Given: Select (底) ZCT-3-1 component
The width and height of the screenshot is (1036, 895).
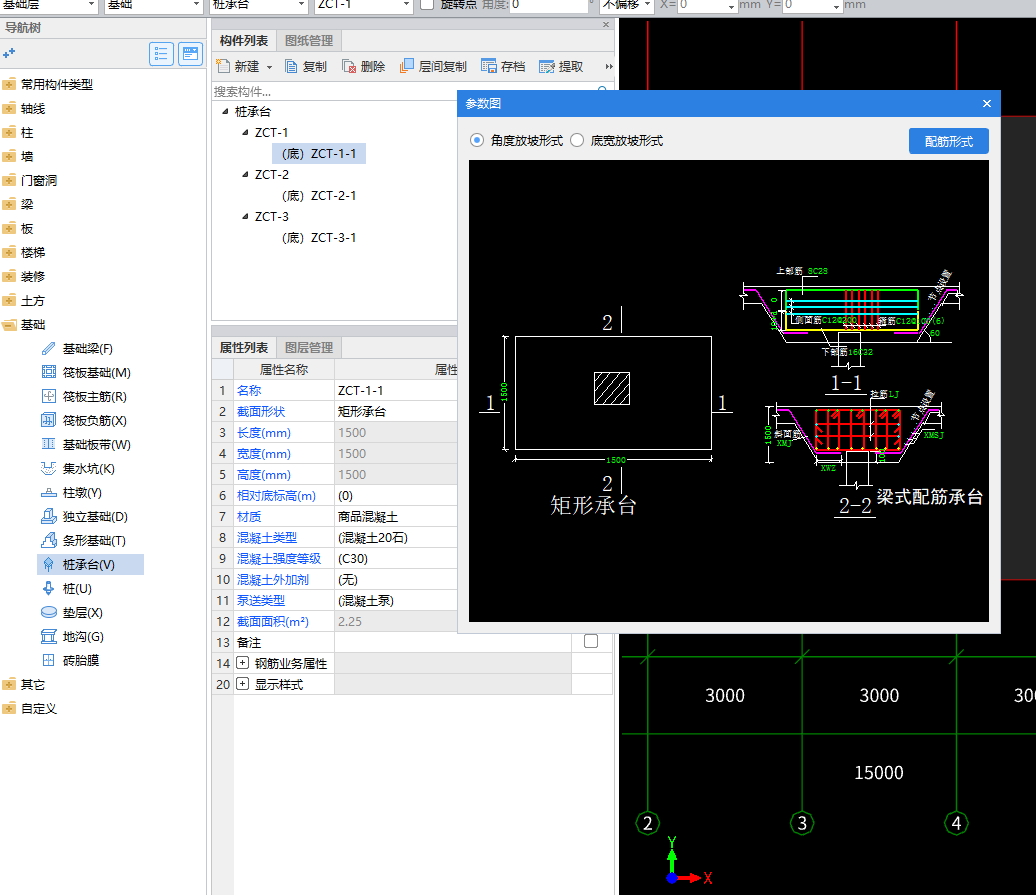Looking at the screenshot, I should point(319,237).
